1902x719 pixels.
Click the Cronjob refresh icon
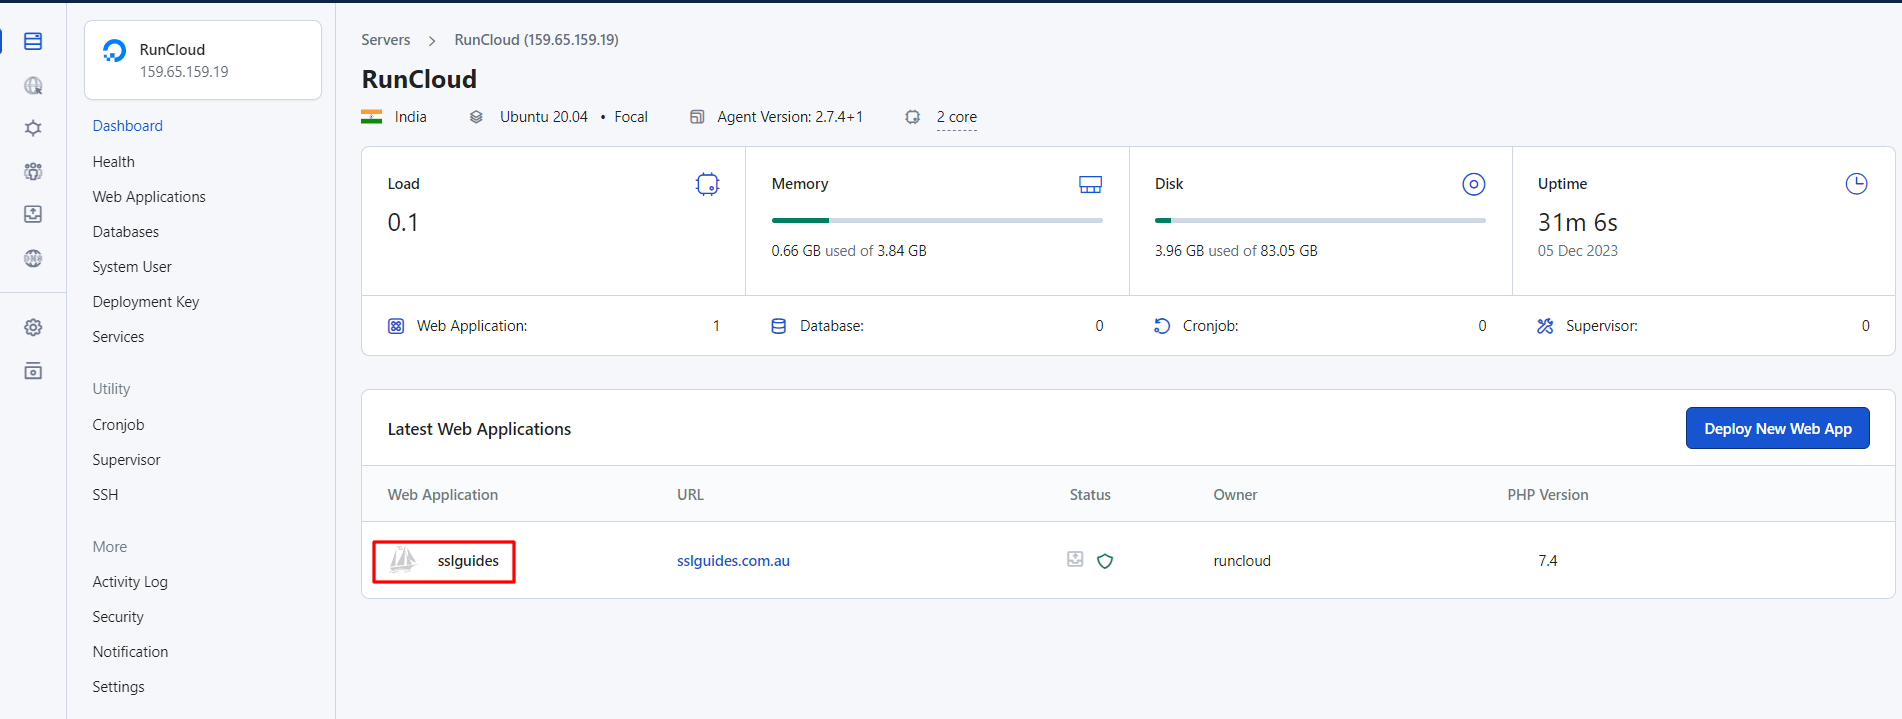[1162, 326]
